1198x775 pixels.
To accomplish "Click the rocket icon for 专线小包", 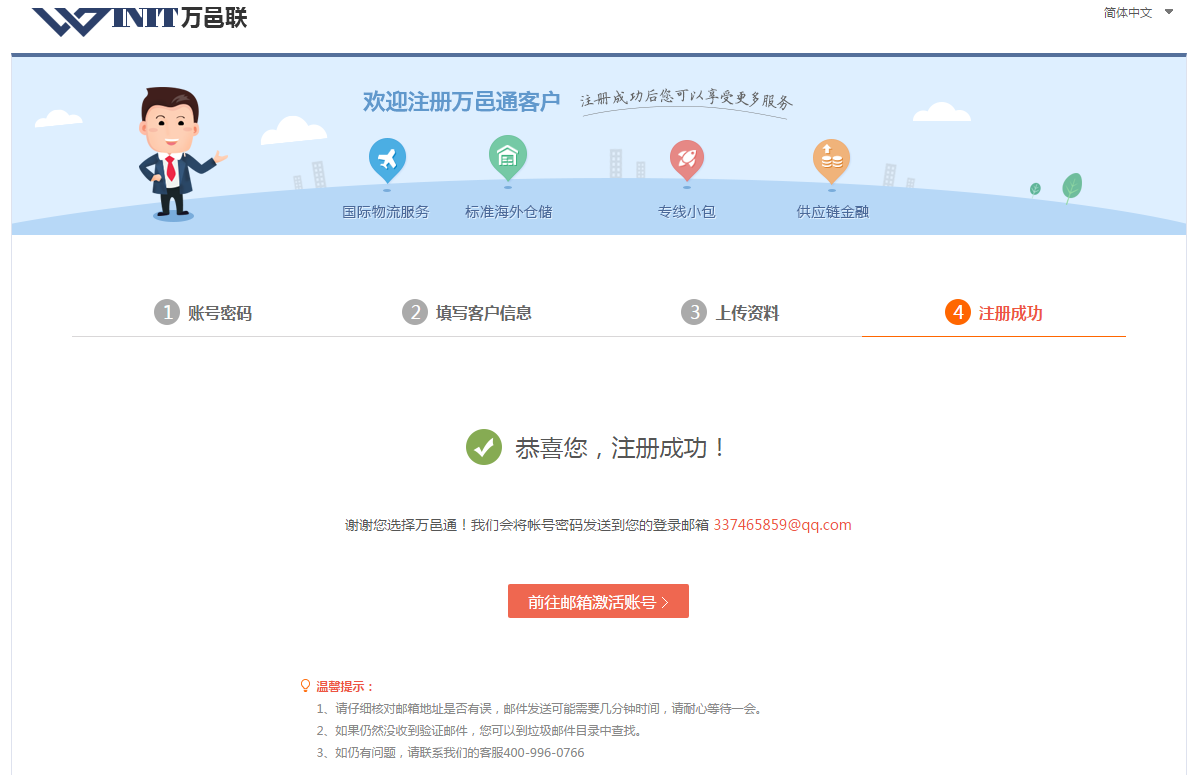I will click(x=687, y=161).
